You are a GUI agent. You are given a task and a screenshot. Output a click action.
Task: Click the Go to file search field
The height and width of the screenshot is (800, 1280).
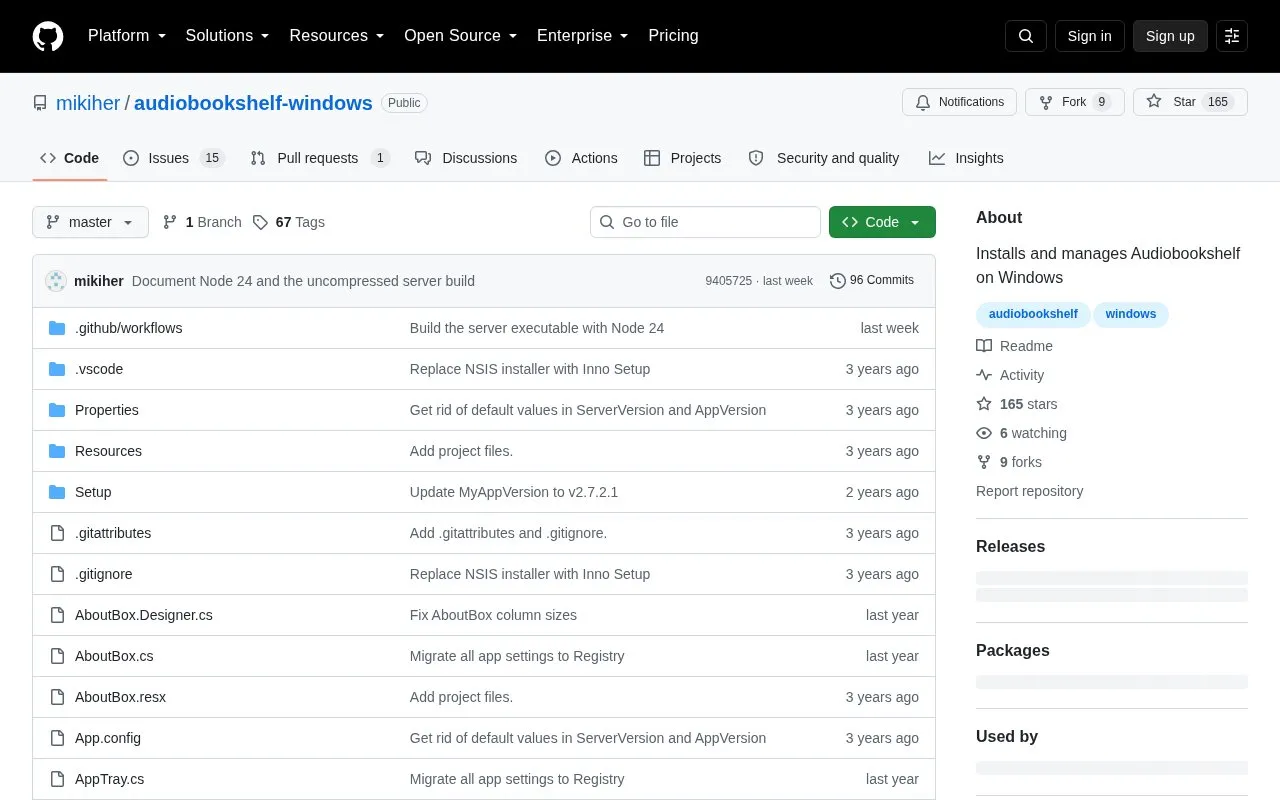point(705,222)
